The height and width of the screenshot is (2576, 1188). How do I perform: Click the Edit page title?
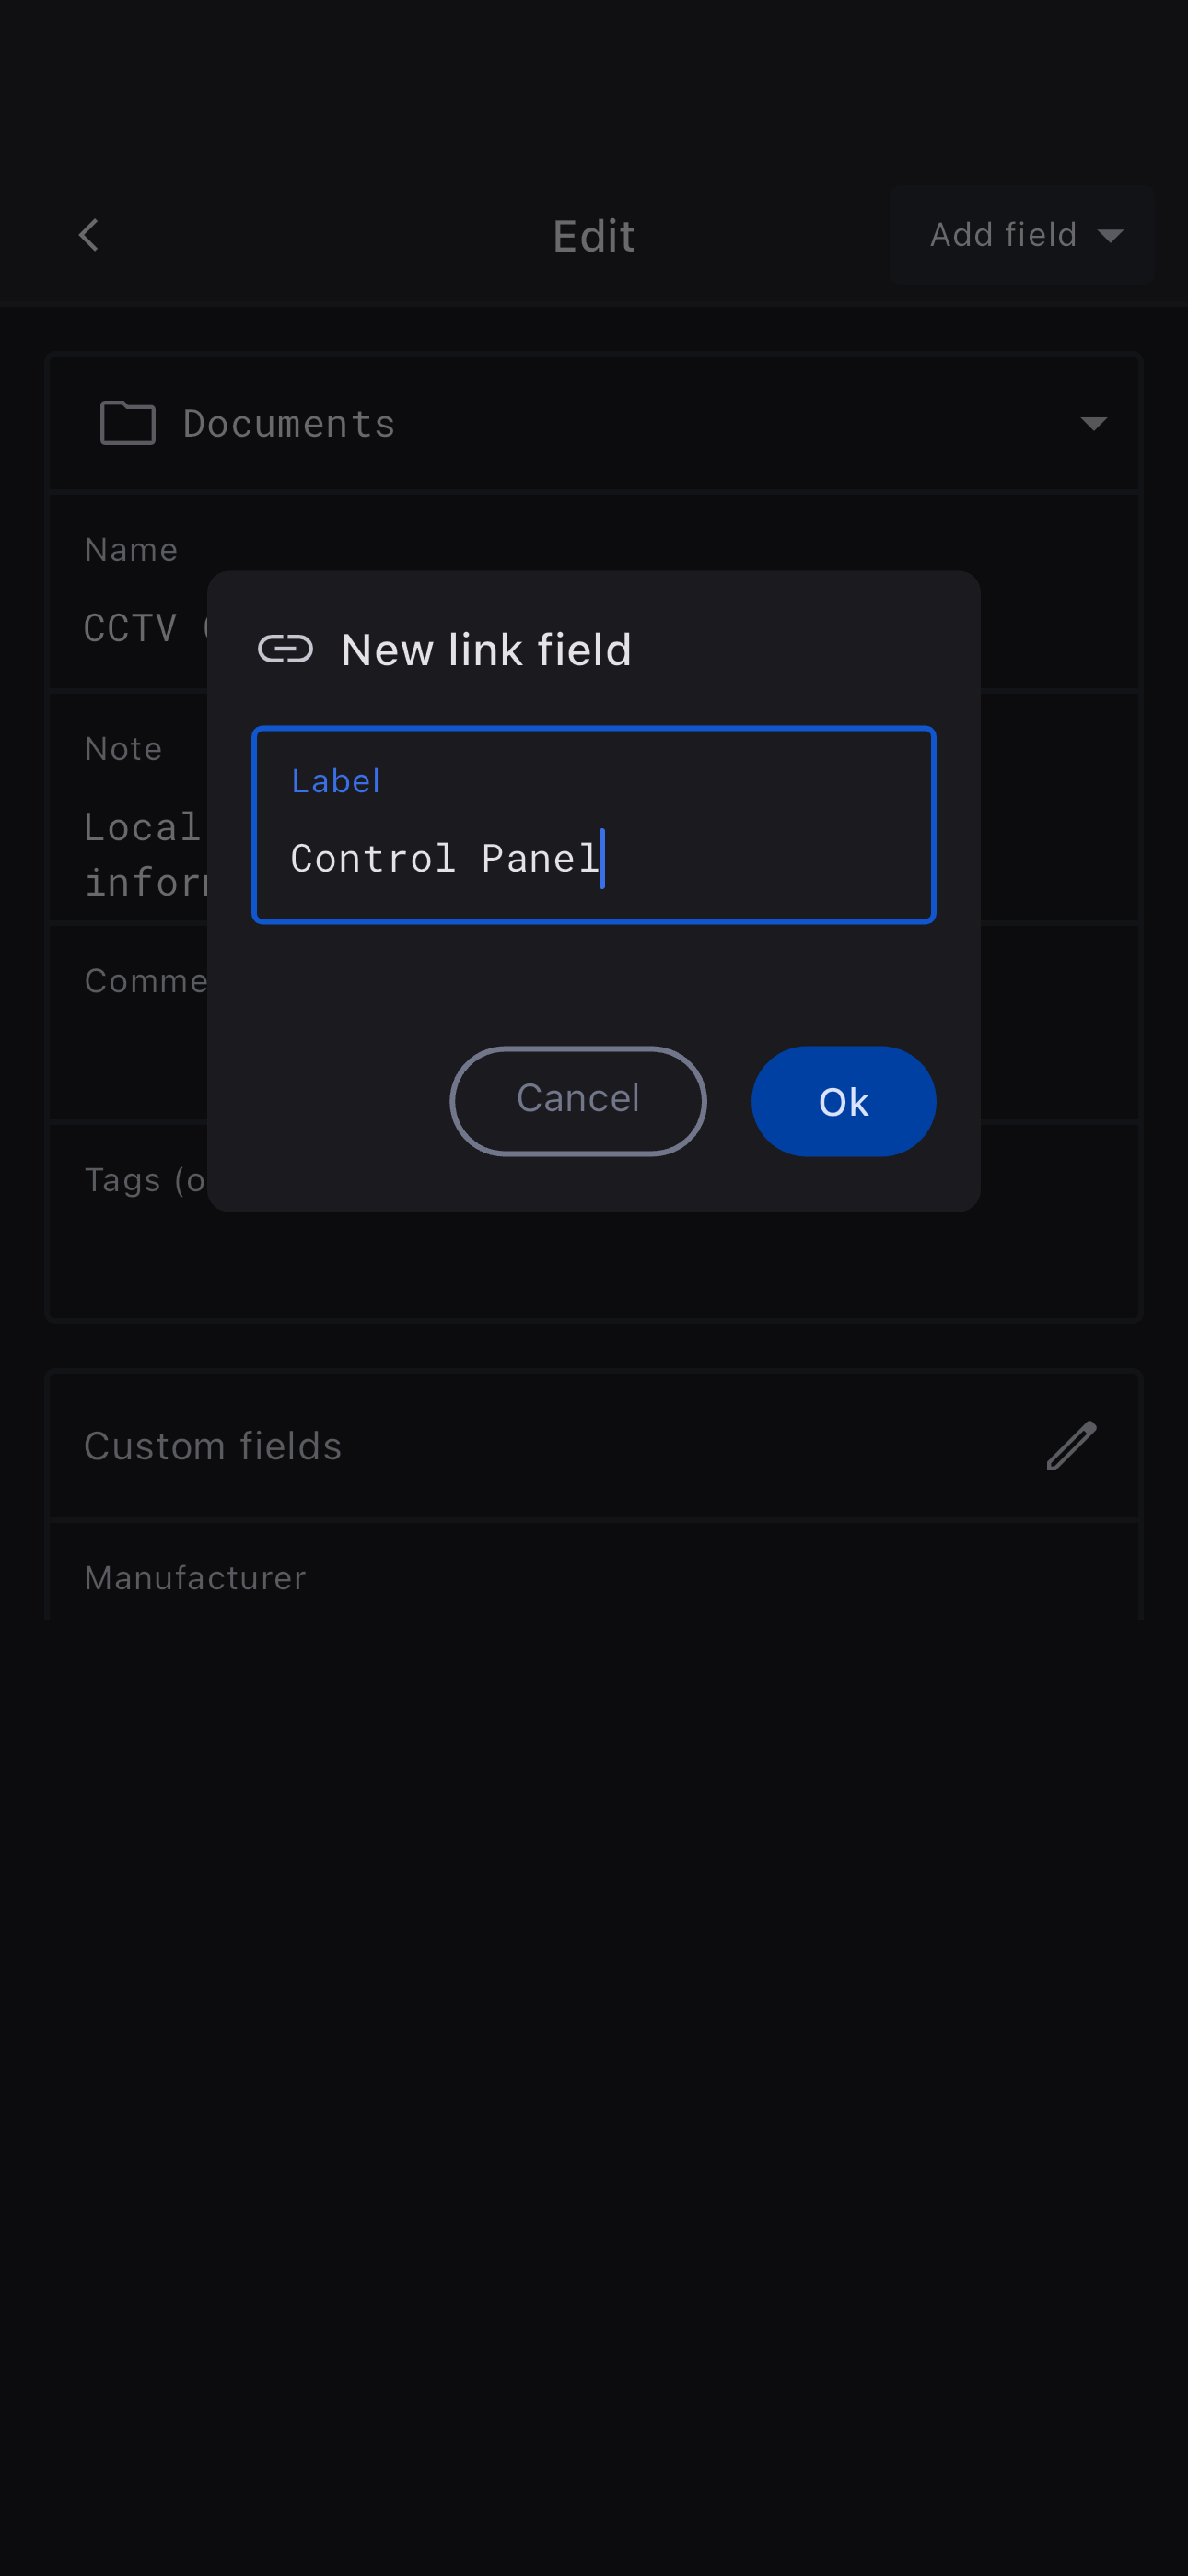point(593,237)
